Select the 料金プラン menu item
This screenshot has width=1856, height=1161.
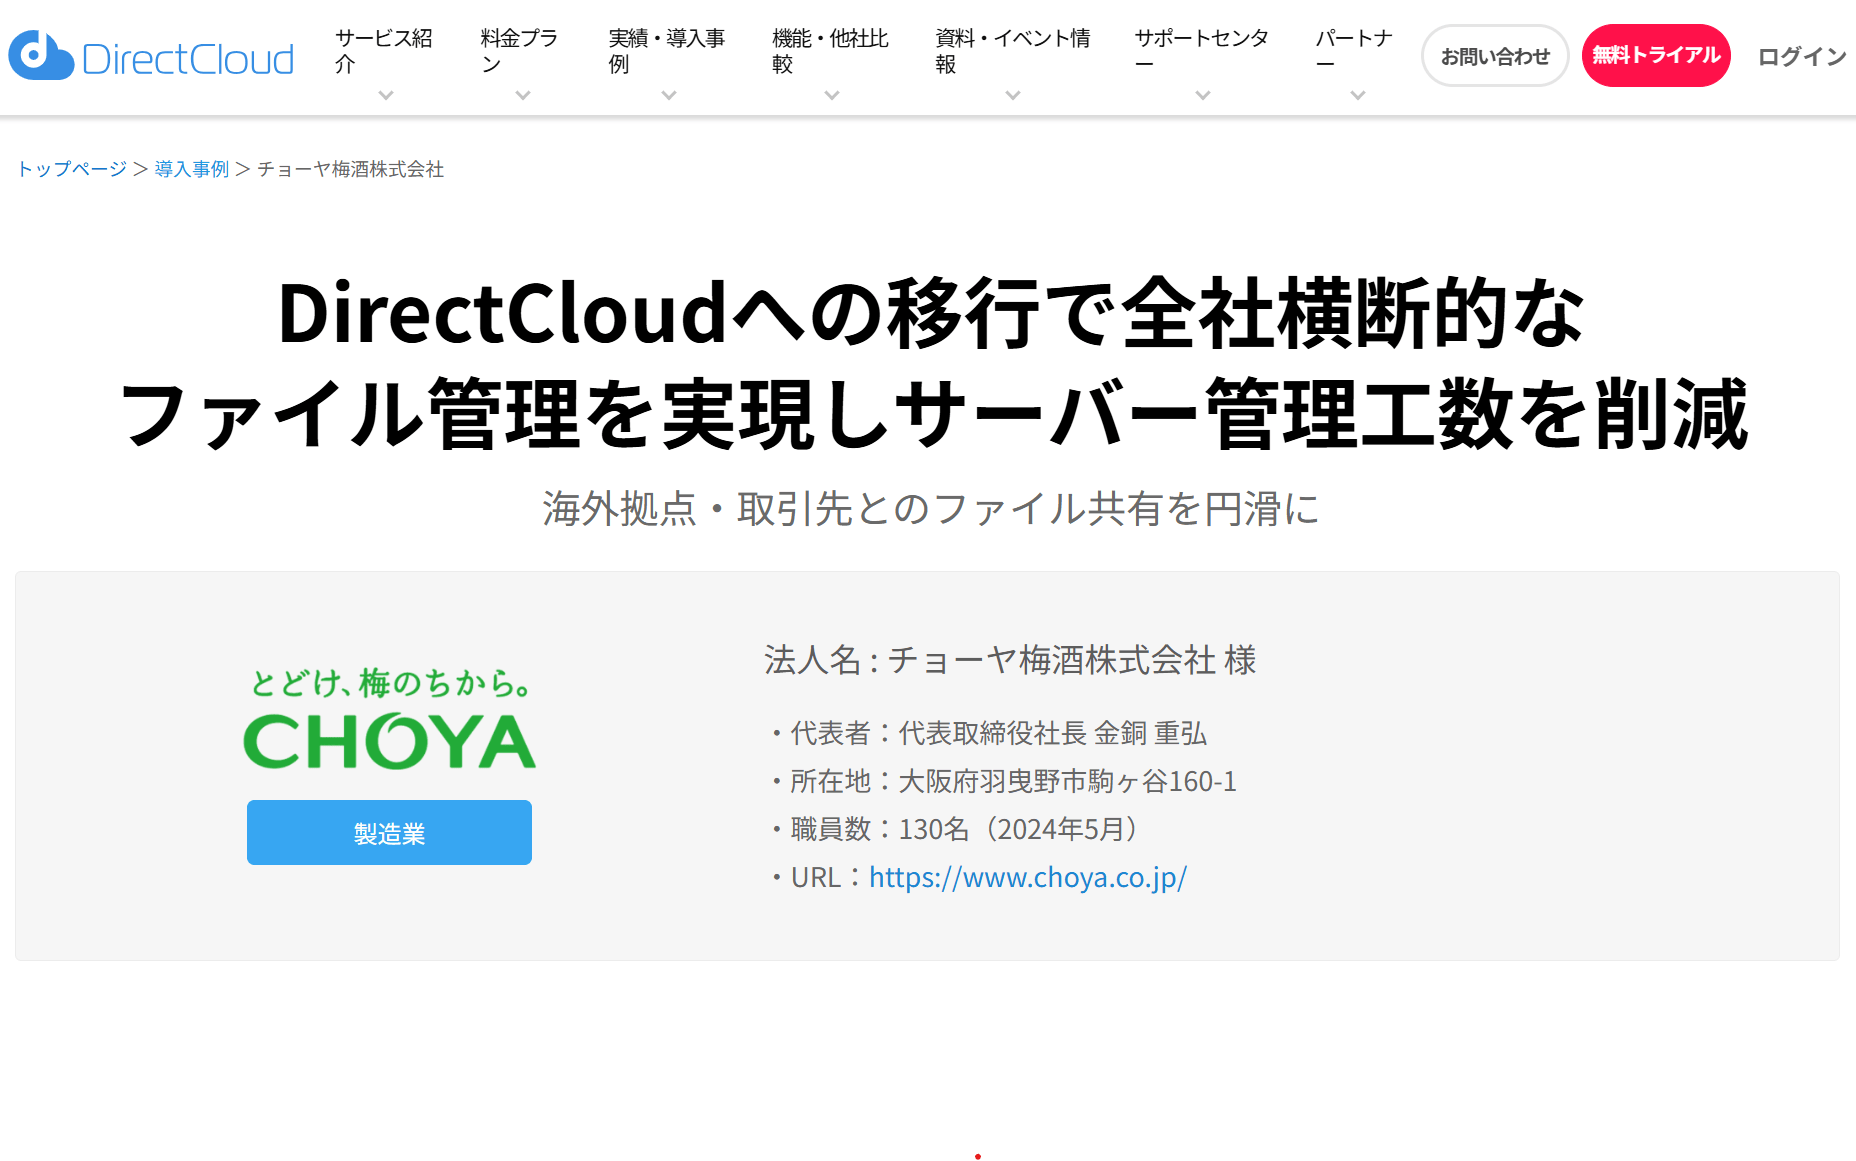click(x=520, y=51)
